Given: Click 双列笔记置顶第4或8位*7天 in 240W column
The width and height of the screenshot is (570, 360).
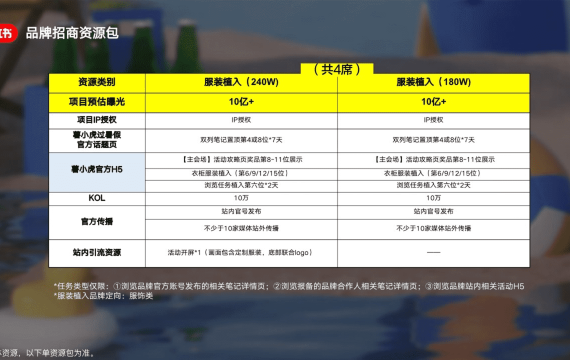Looking at the screenshot, I should click(x=241, y=140).
